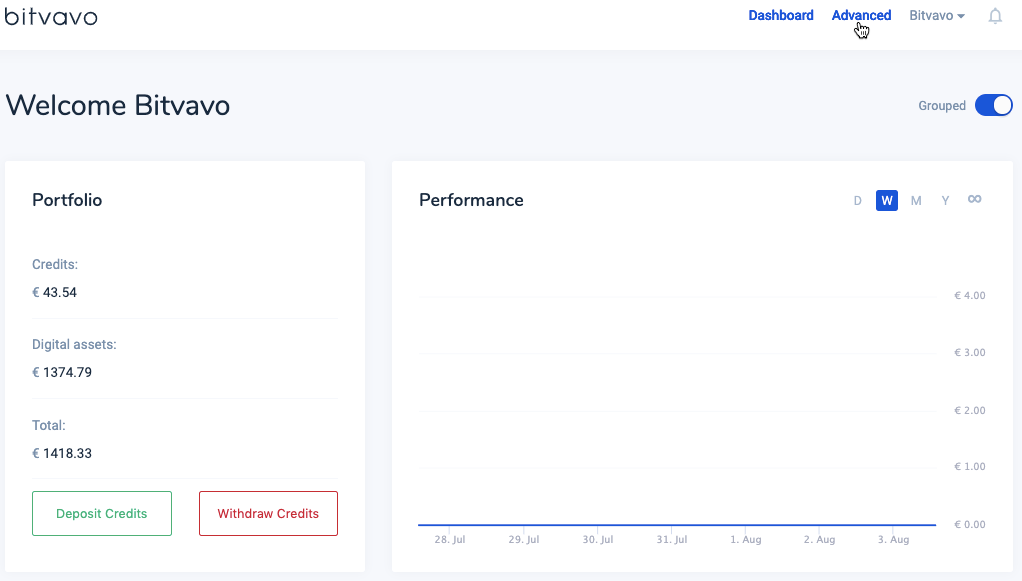
Task: Click the Credits balance of 43.54
Action: click(59, 293)
